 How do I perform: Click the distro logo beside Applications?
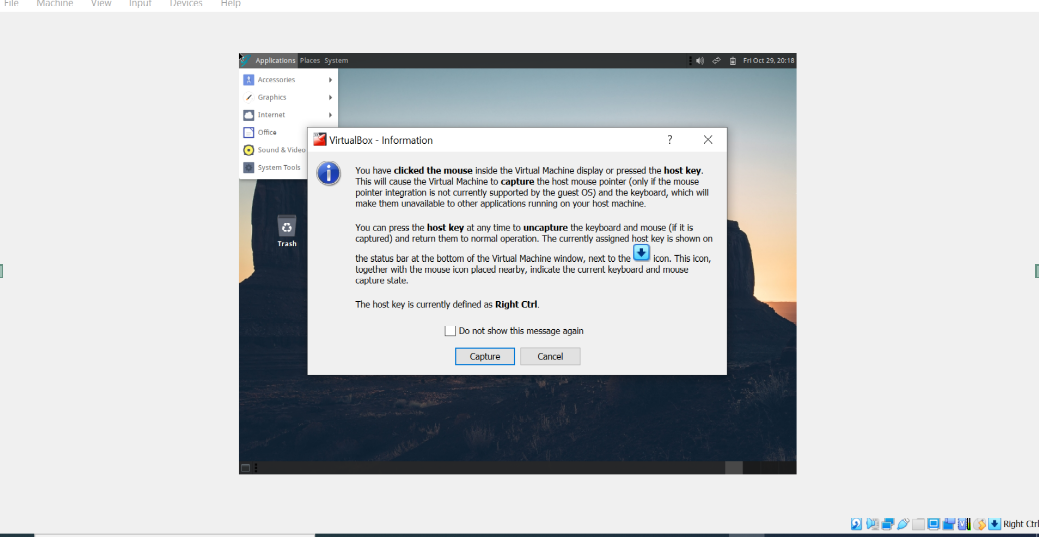[246, 60]
